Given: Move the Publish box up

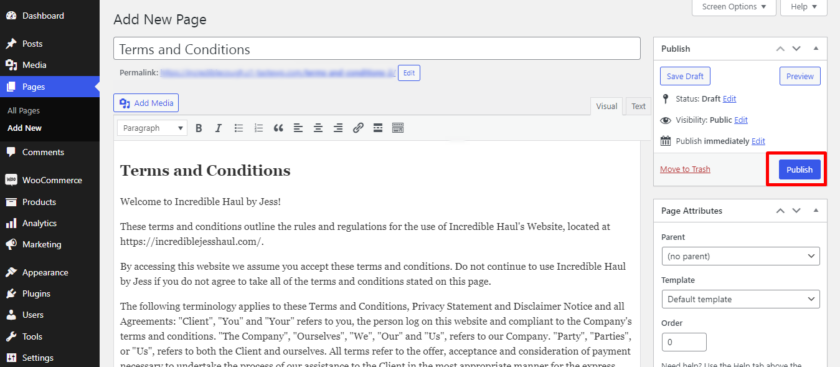Looking at the screenshot, I should 781,49.
